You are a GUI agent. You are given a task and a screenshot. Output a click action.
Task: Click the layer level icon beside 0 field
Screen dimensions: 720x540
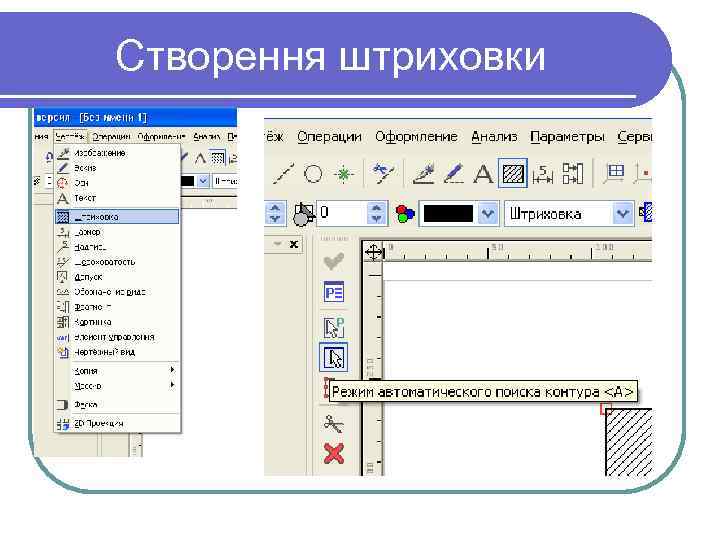tap(303, 214)
